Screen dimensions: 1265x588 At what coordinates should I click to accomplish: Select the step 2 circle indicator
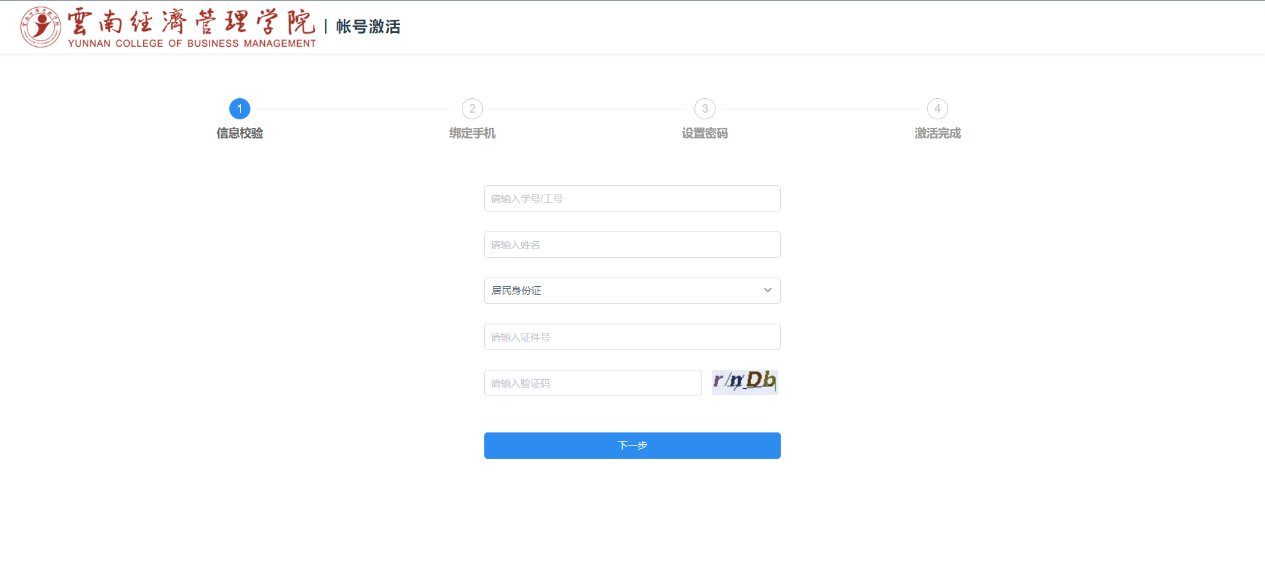tap(472, 109)
